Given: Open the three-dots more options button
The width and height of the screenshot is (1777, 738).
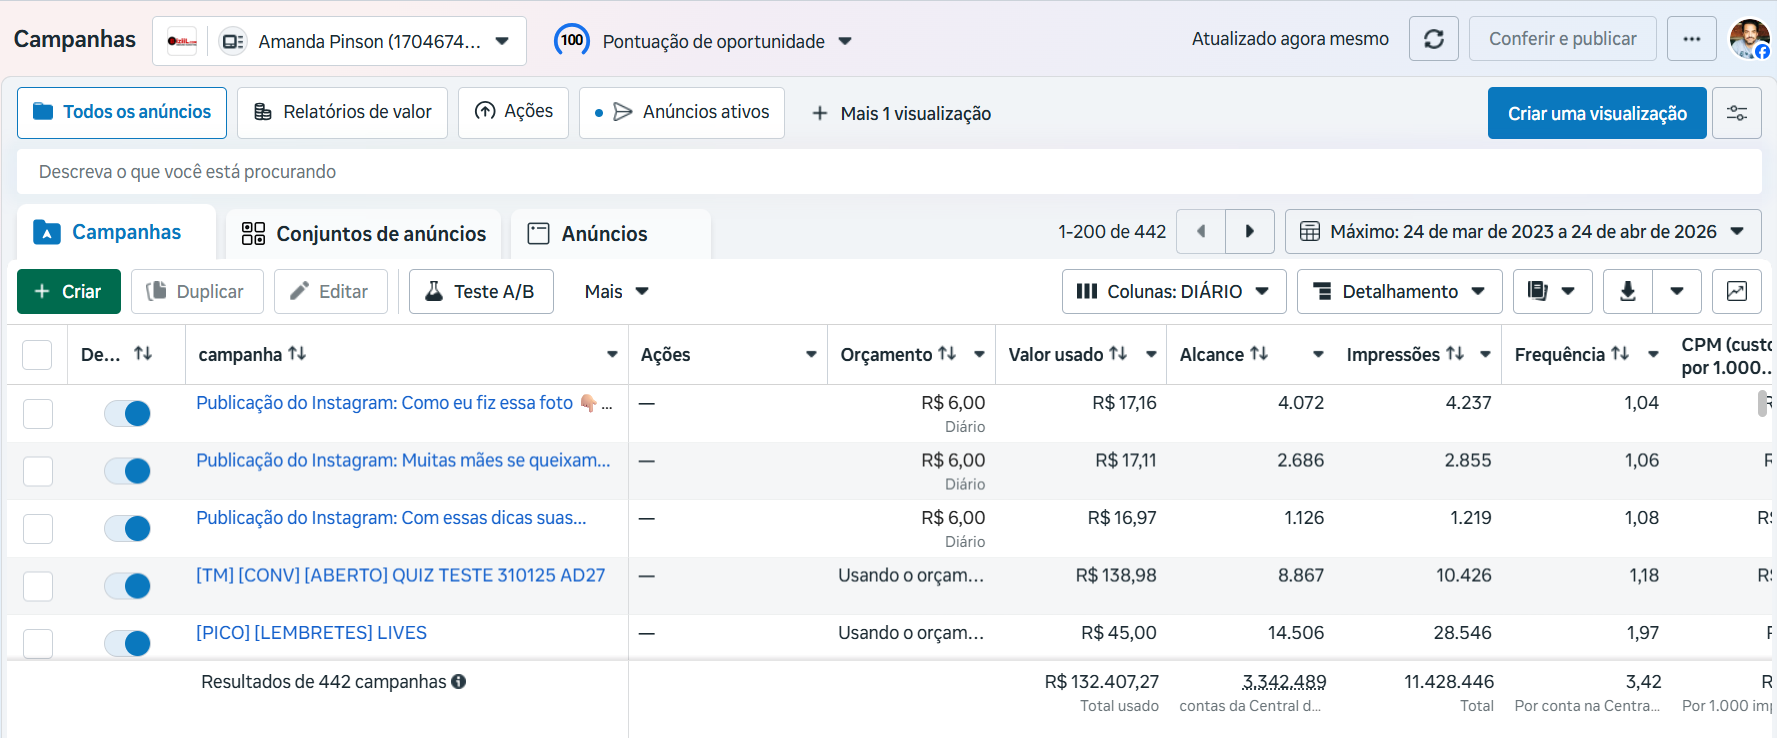Looking at the screenshot, I should tap(1691, 39).
